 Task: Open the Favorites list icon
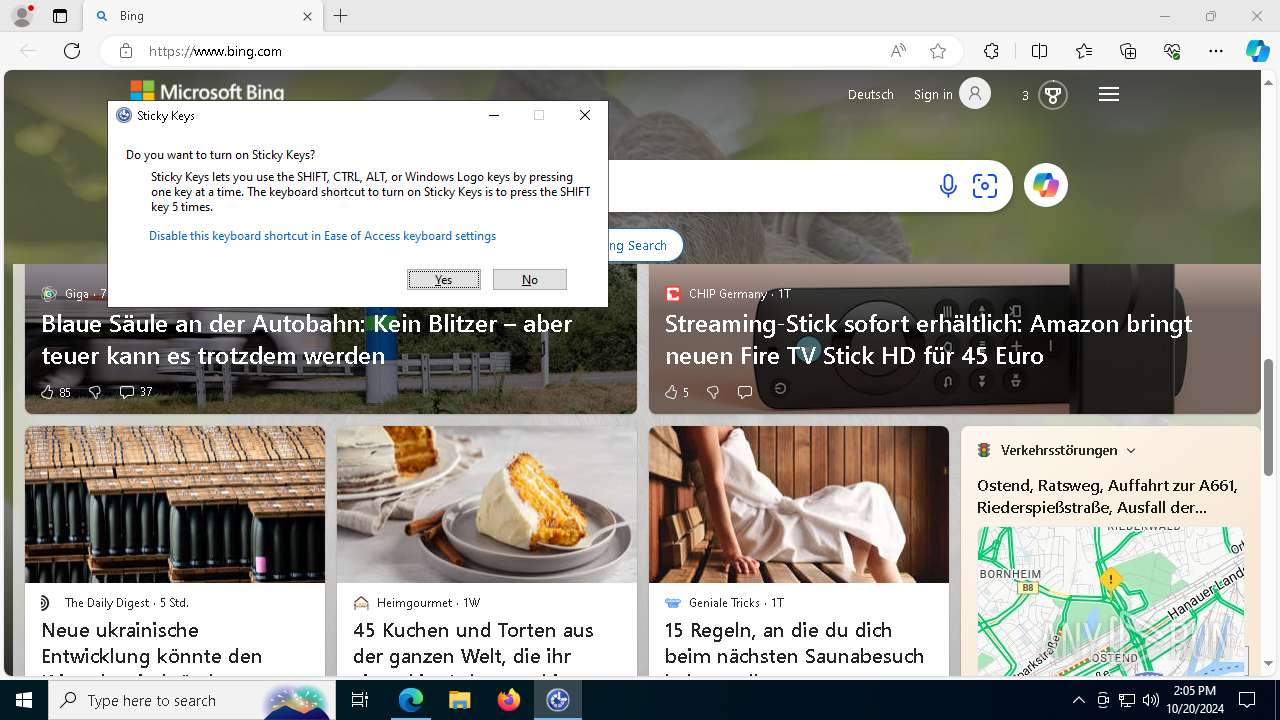pos(1084,51)
